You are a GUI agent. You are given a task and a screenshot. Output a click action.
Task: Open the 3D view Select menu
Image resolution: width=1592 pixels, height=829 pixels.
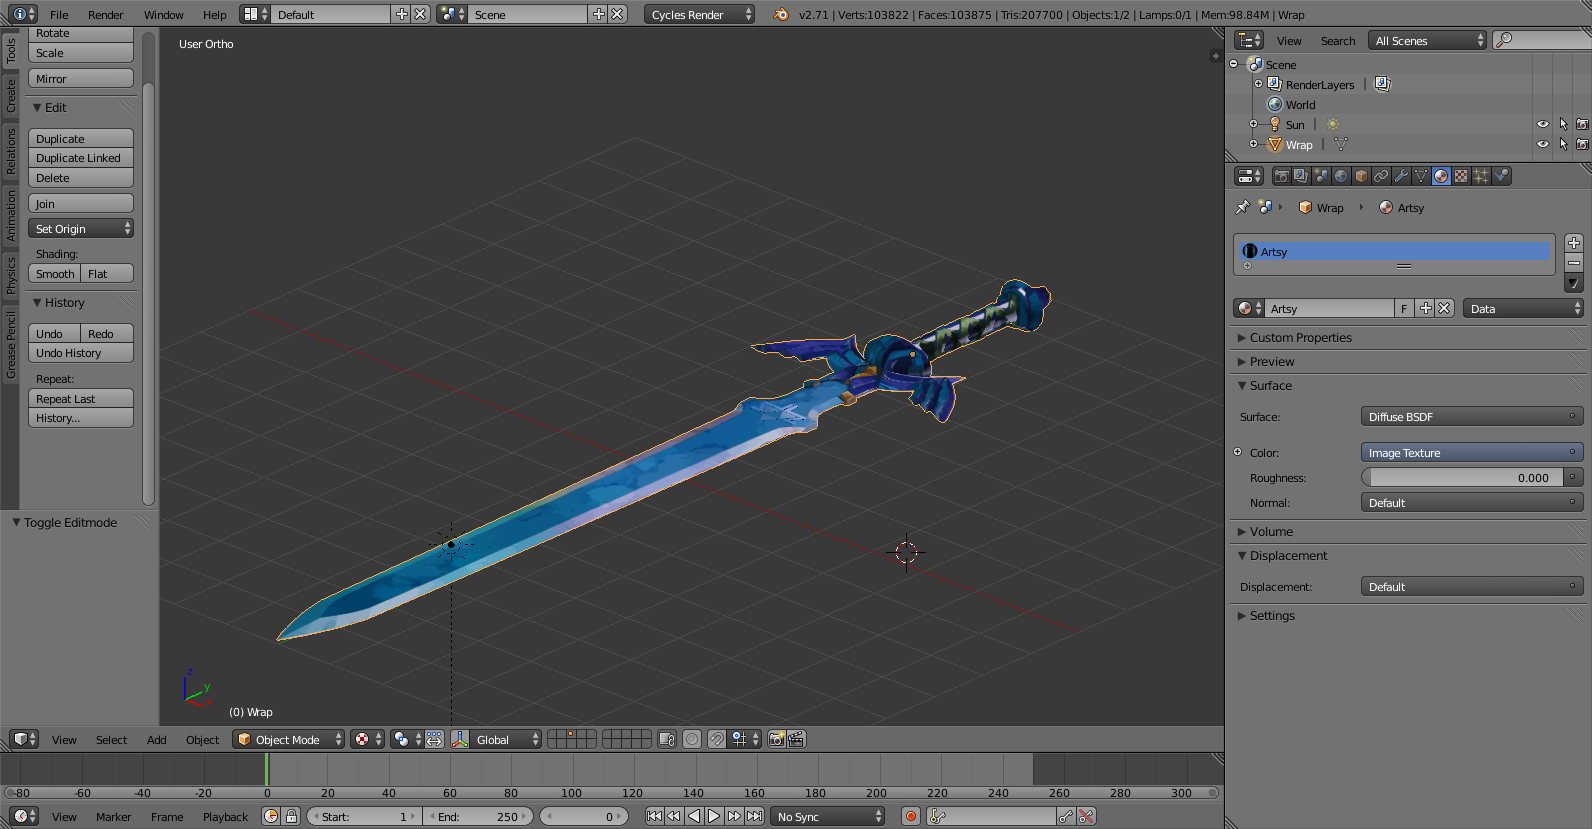(112, 740)
